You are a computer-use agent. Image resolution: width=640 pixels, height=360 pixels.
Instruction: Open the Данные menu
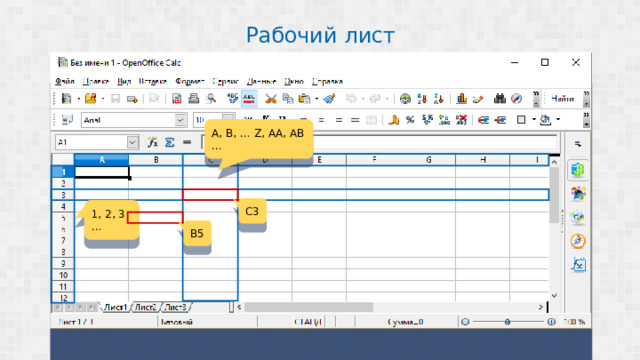[262, 81]
